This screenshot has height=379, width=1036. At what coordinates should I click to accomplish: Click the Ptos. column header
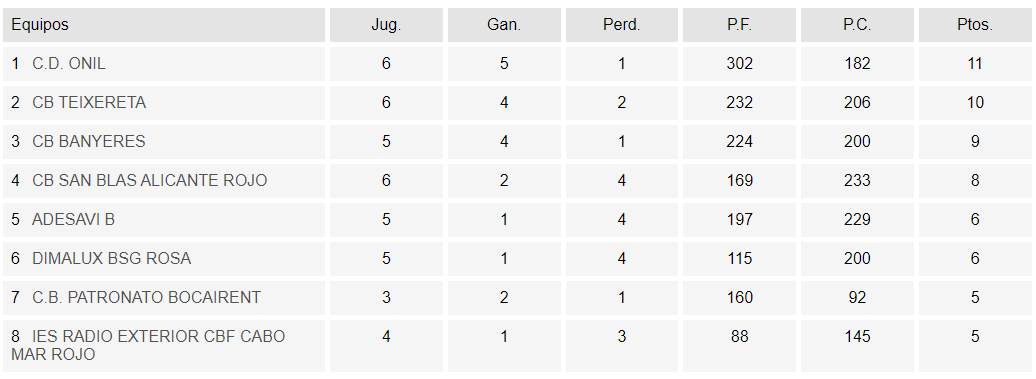pyautogui.click(x=975, y=25)
